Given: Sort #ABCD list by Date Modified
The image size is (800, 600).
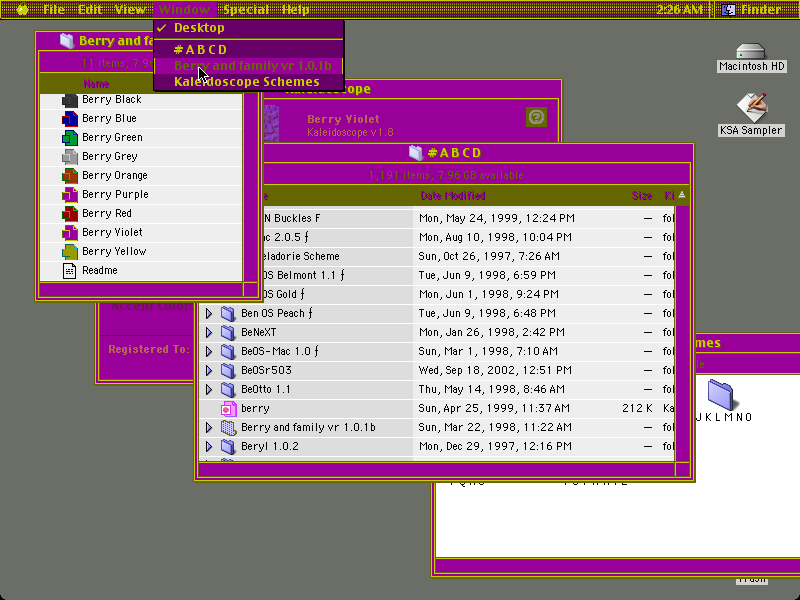Looking at the screenshot, I should pos(453,195).
